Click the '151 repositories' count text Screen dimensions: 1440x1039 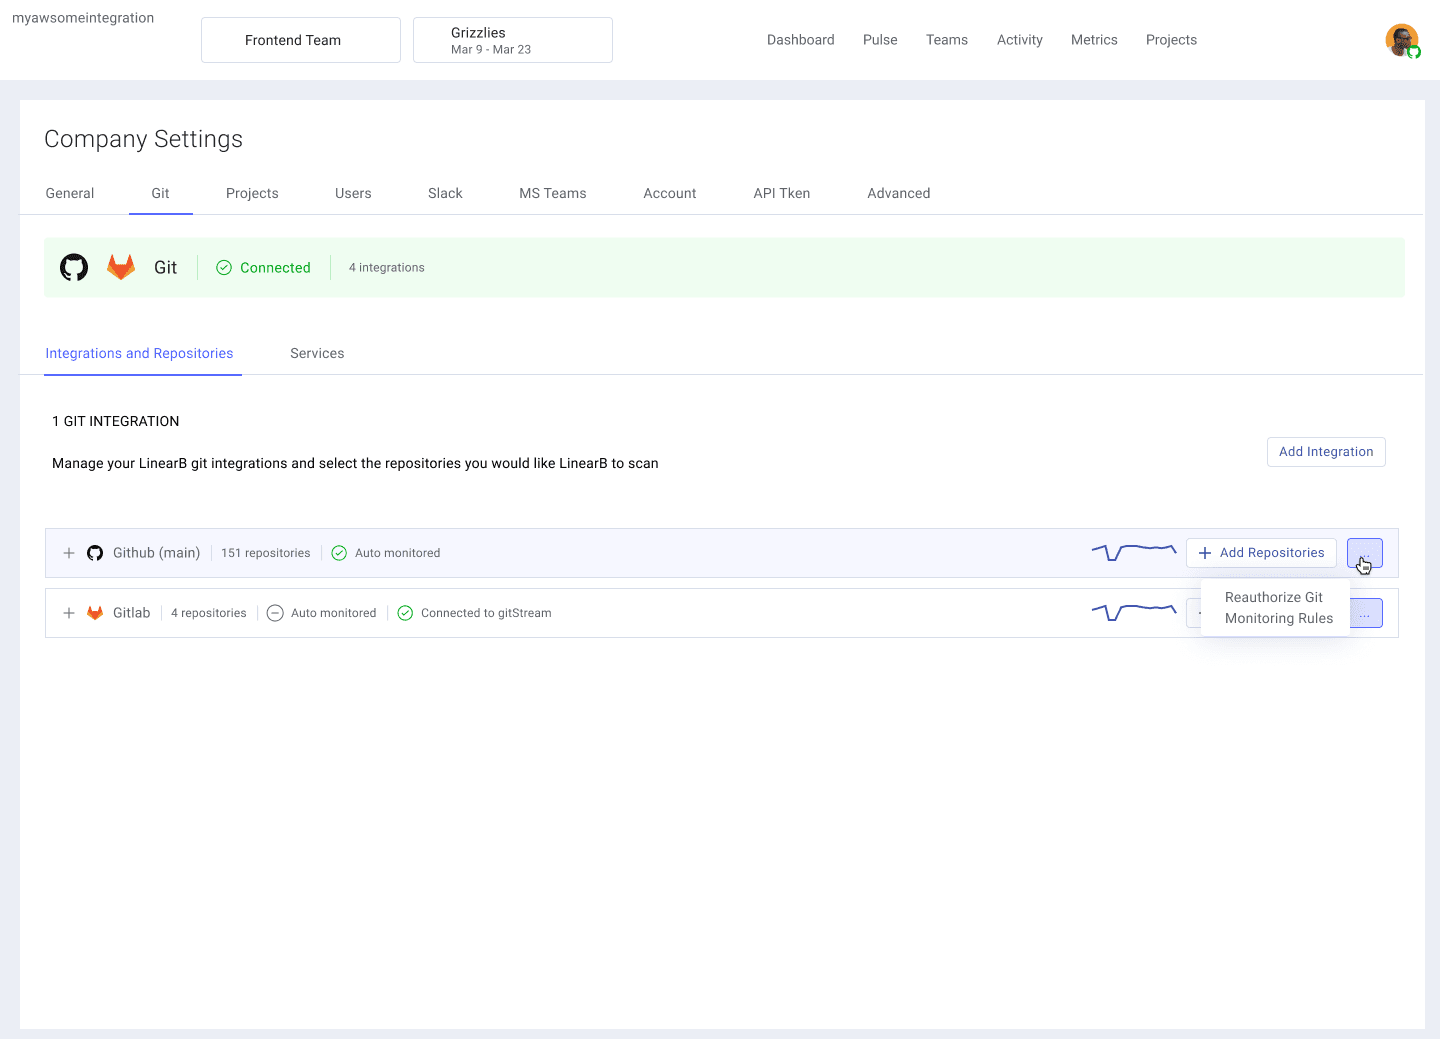point(266,553)
